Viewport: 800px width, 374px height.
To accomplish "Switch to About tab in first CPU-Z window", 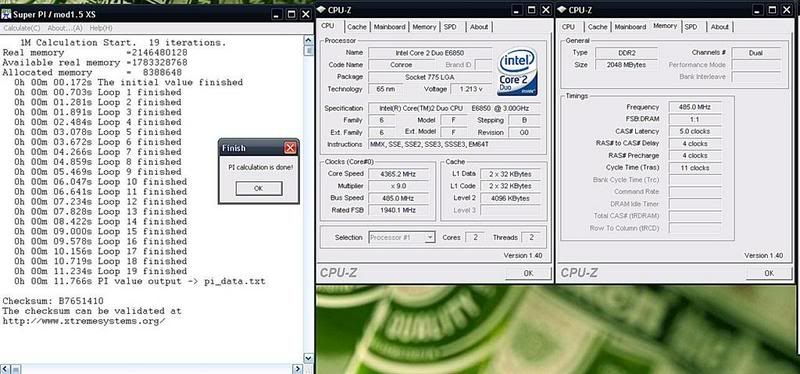I will pyautogui.click(x=479, y=27).
